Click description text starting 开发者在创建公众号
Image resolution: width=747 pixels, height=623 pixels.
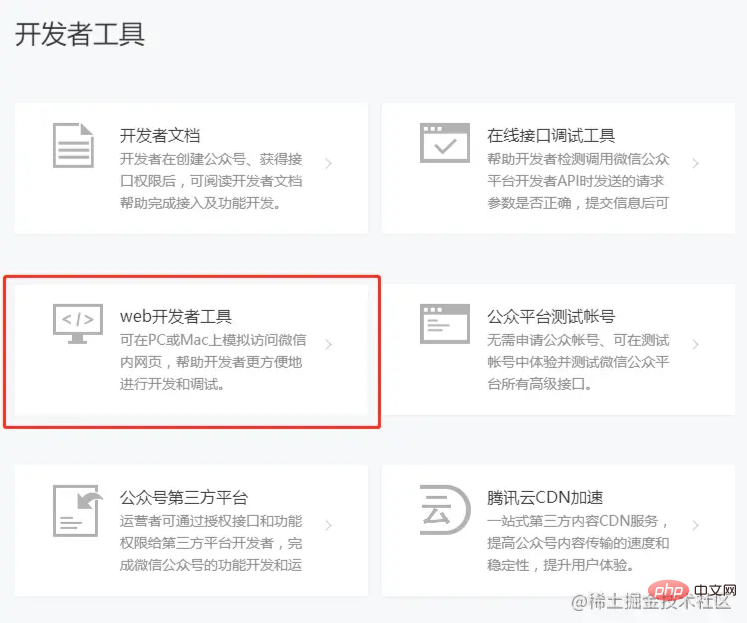(211, 181)
